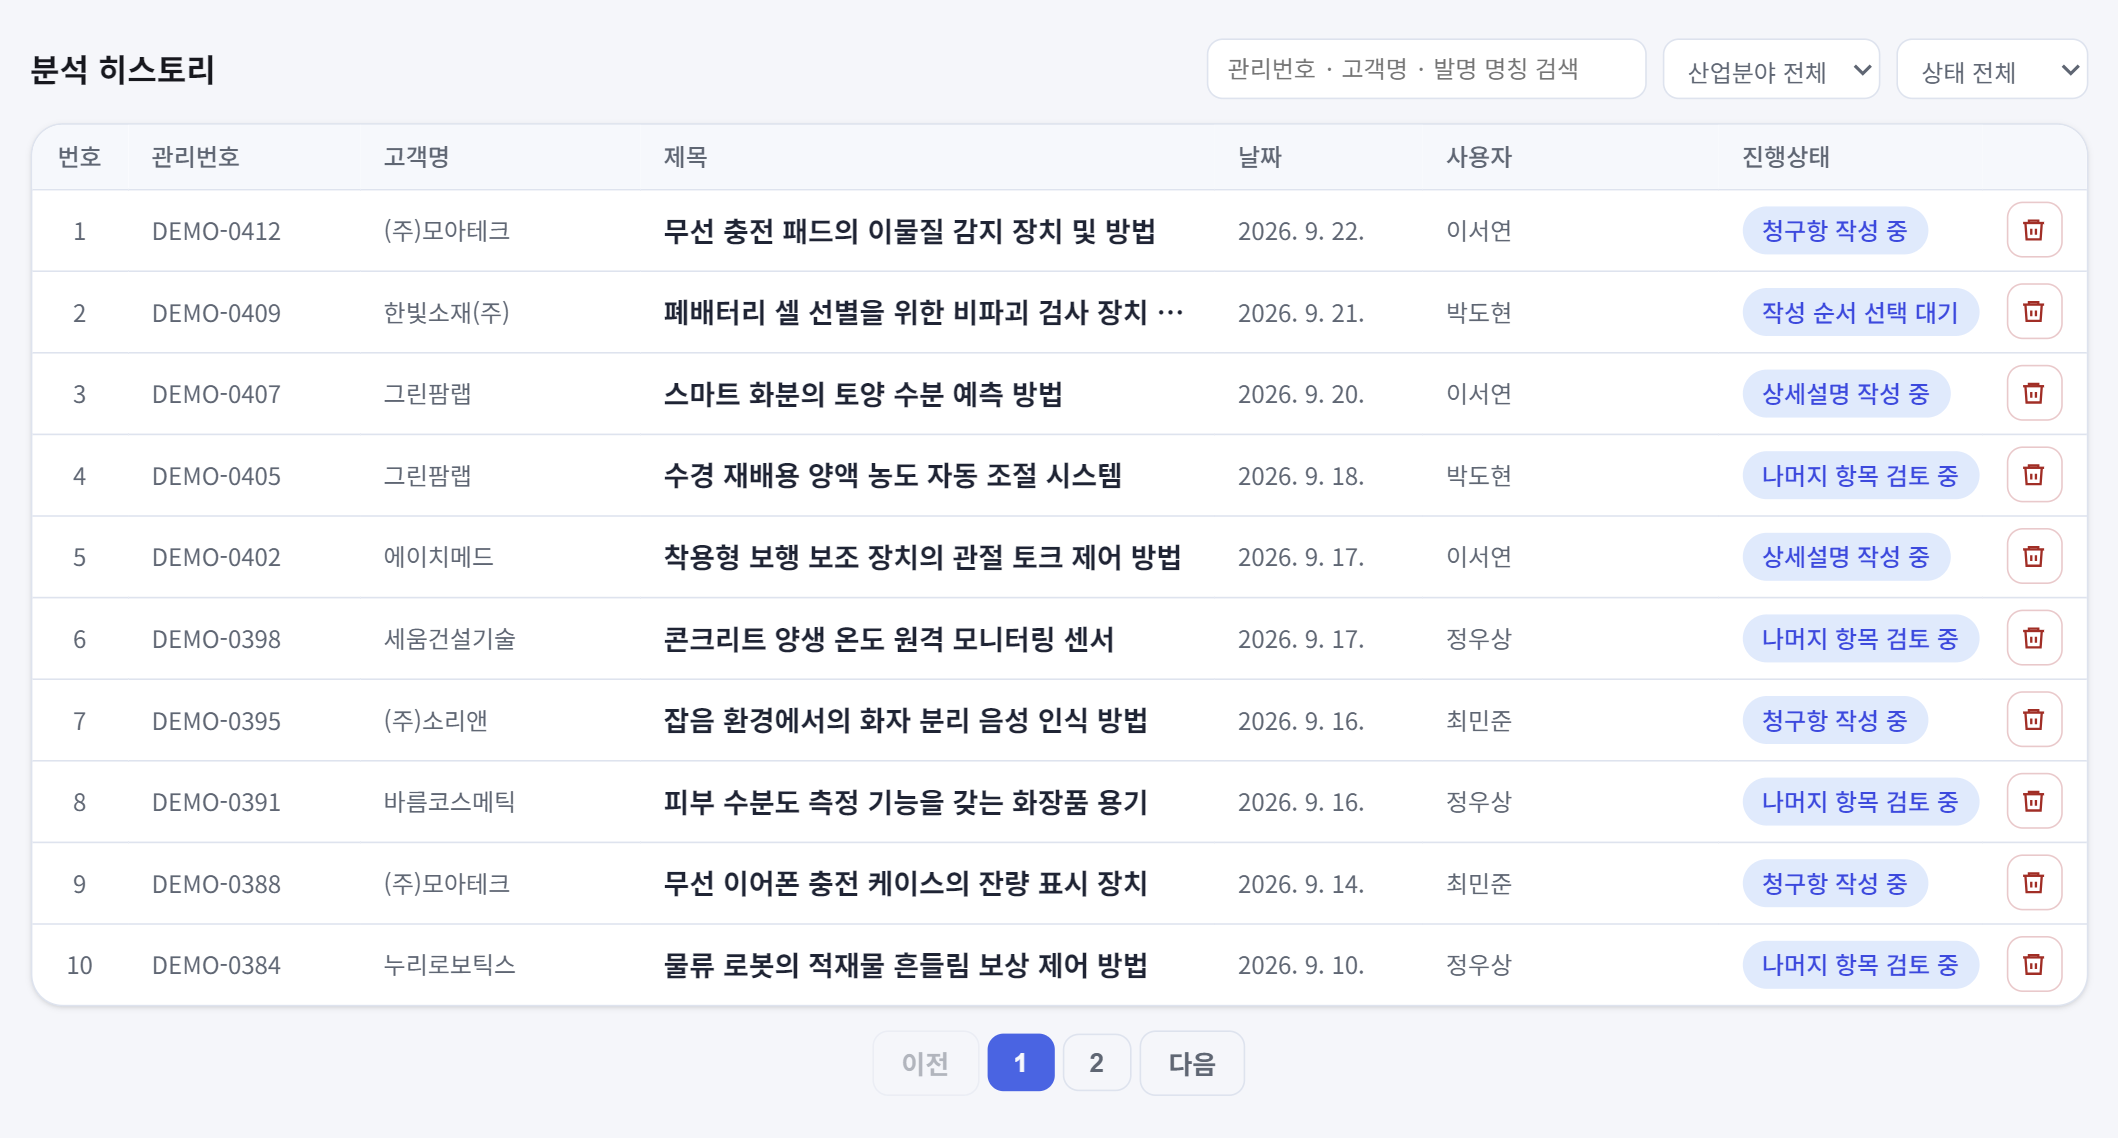Open 수경 재배용 양액 농도 자동 조절 시스템

point(892,476)
